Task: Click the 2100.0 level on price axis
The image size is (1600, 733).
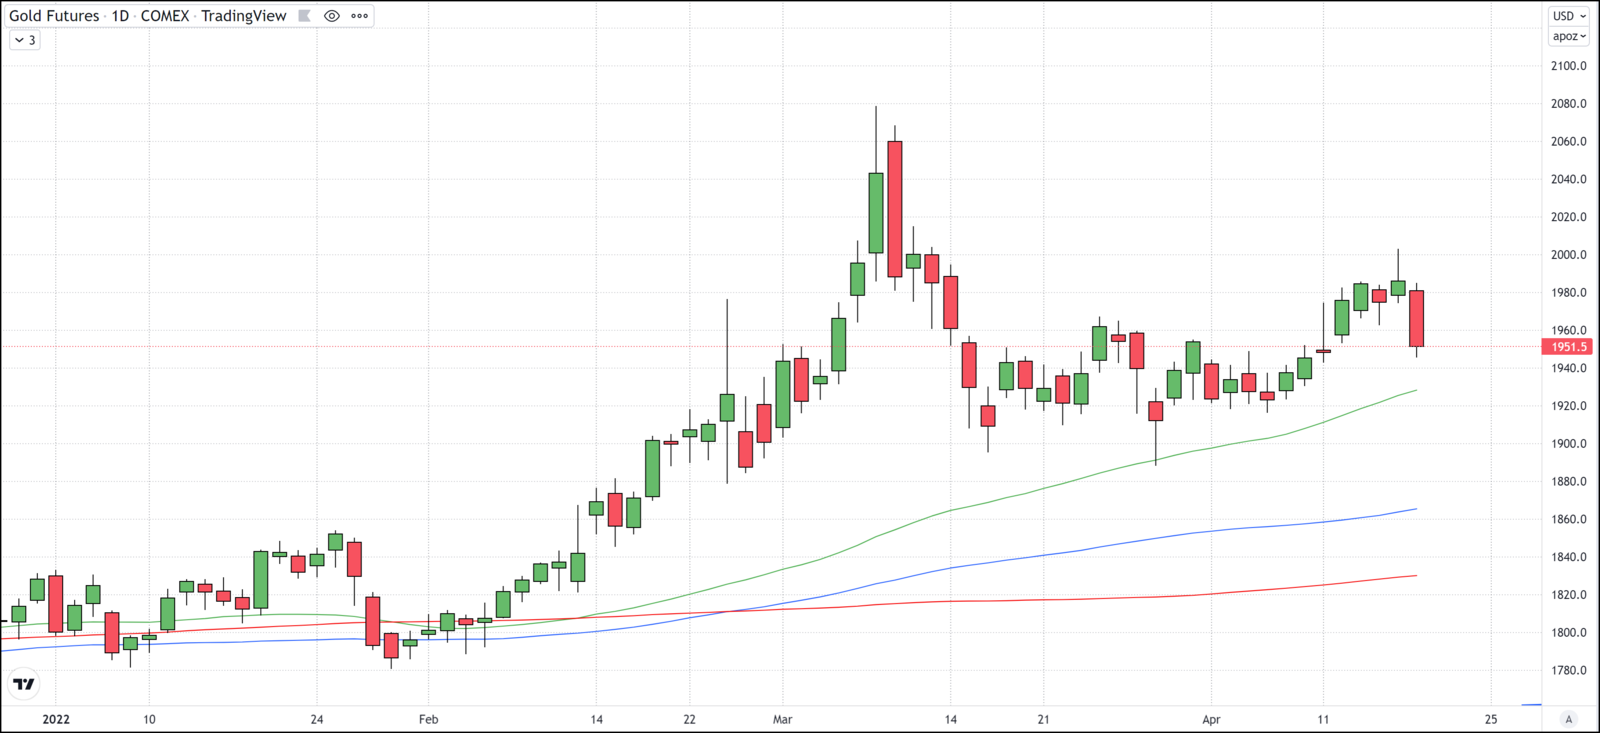Action: (x=1568, y=66)
